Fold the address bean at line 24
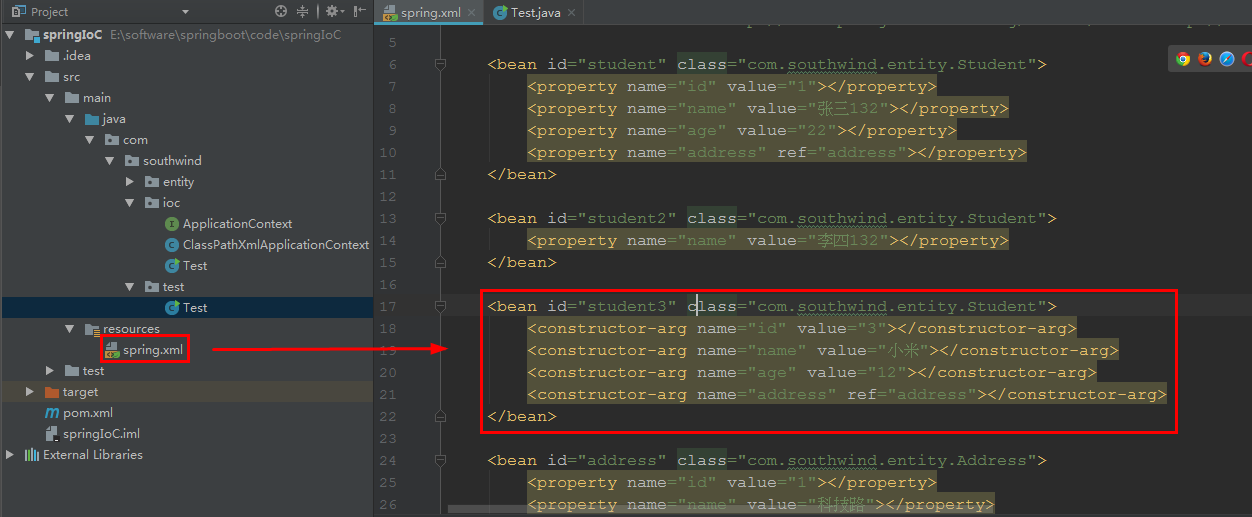 pos(440,461)
